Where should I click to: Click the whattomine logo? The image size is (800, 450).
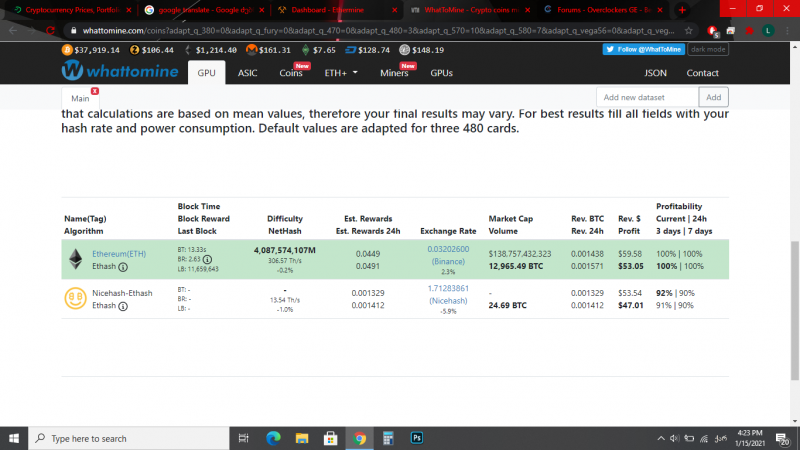119,72
